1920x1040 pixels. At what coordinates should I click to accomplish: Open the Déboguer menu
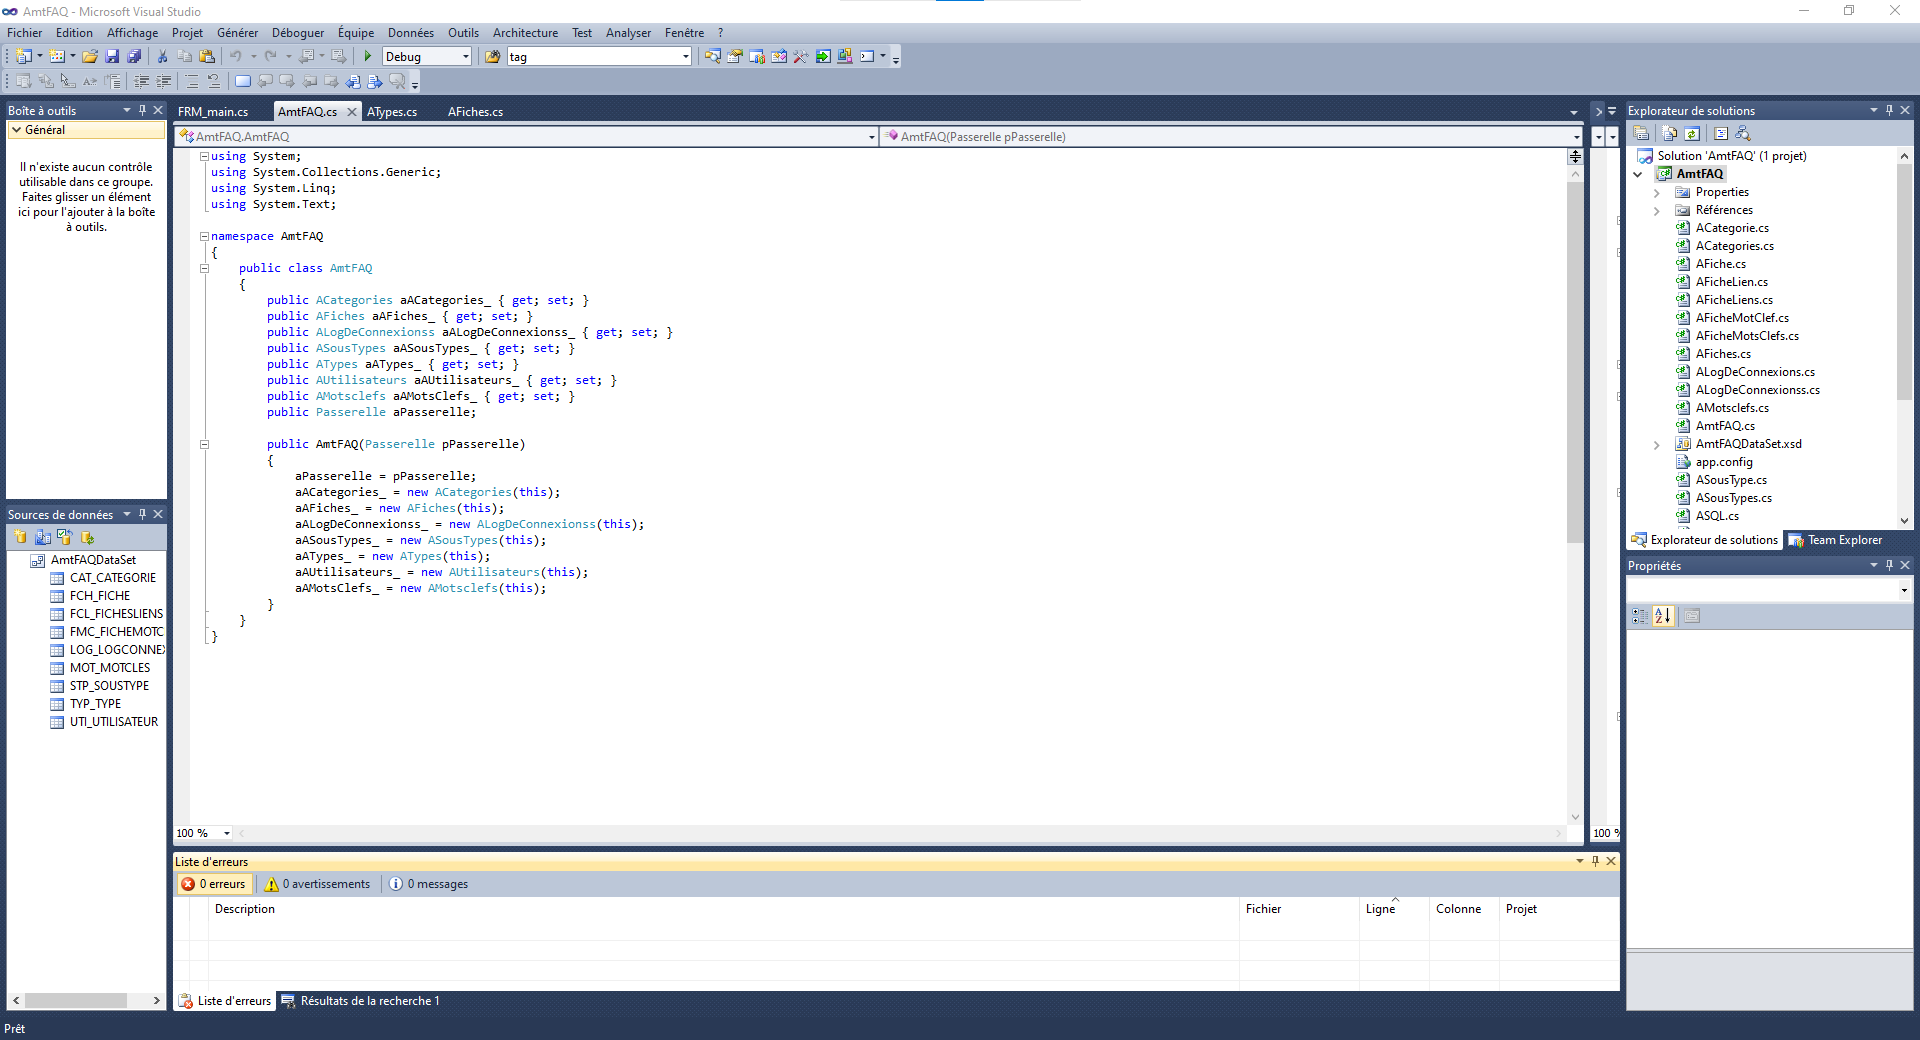click(297, 32)
